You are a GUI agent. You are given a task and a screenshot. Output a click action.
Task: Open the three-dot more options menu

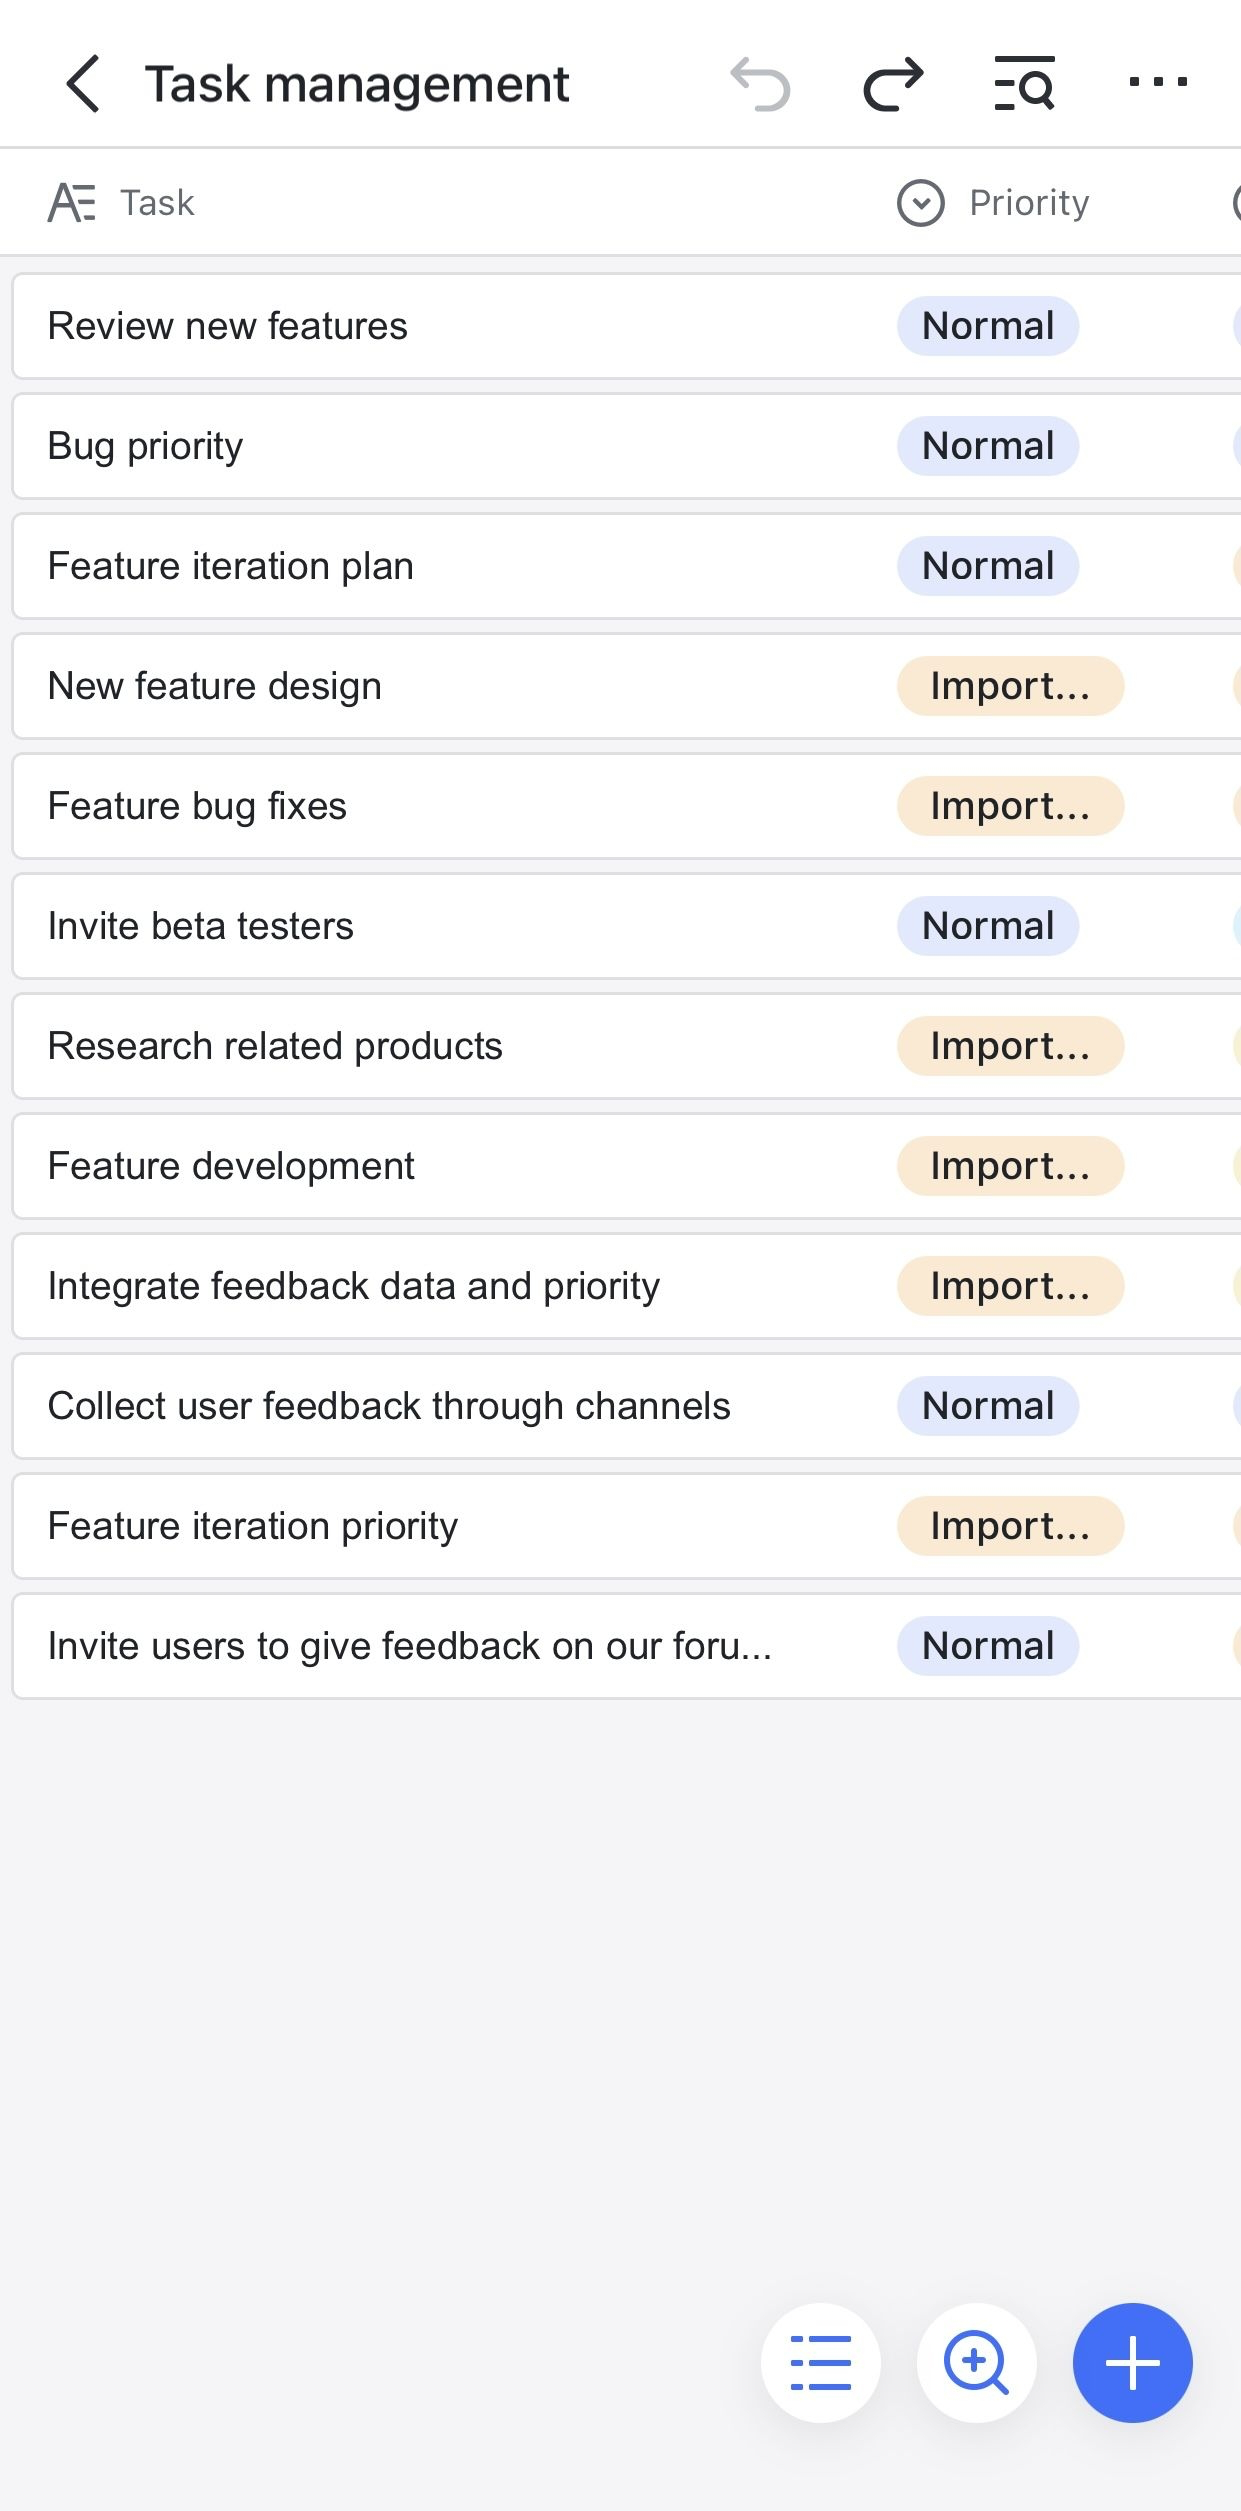pyautogui.click(x=1158, y=83)
